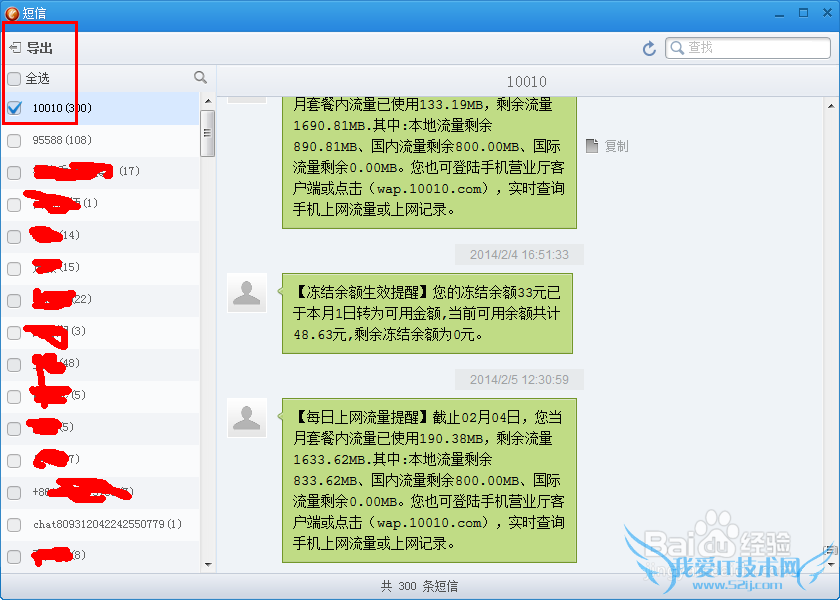Open the chat809312042242550779 (1) conversation

pyautogui.click(x=101, y=524)
